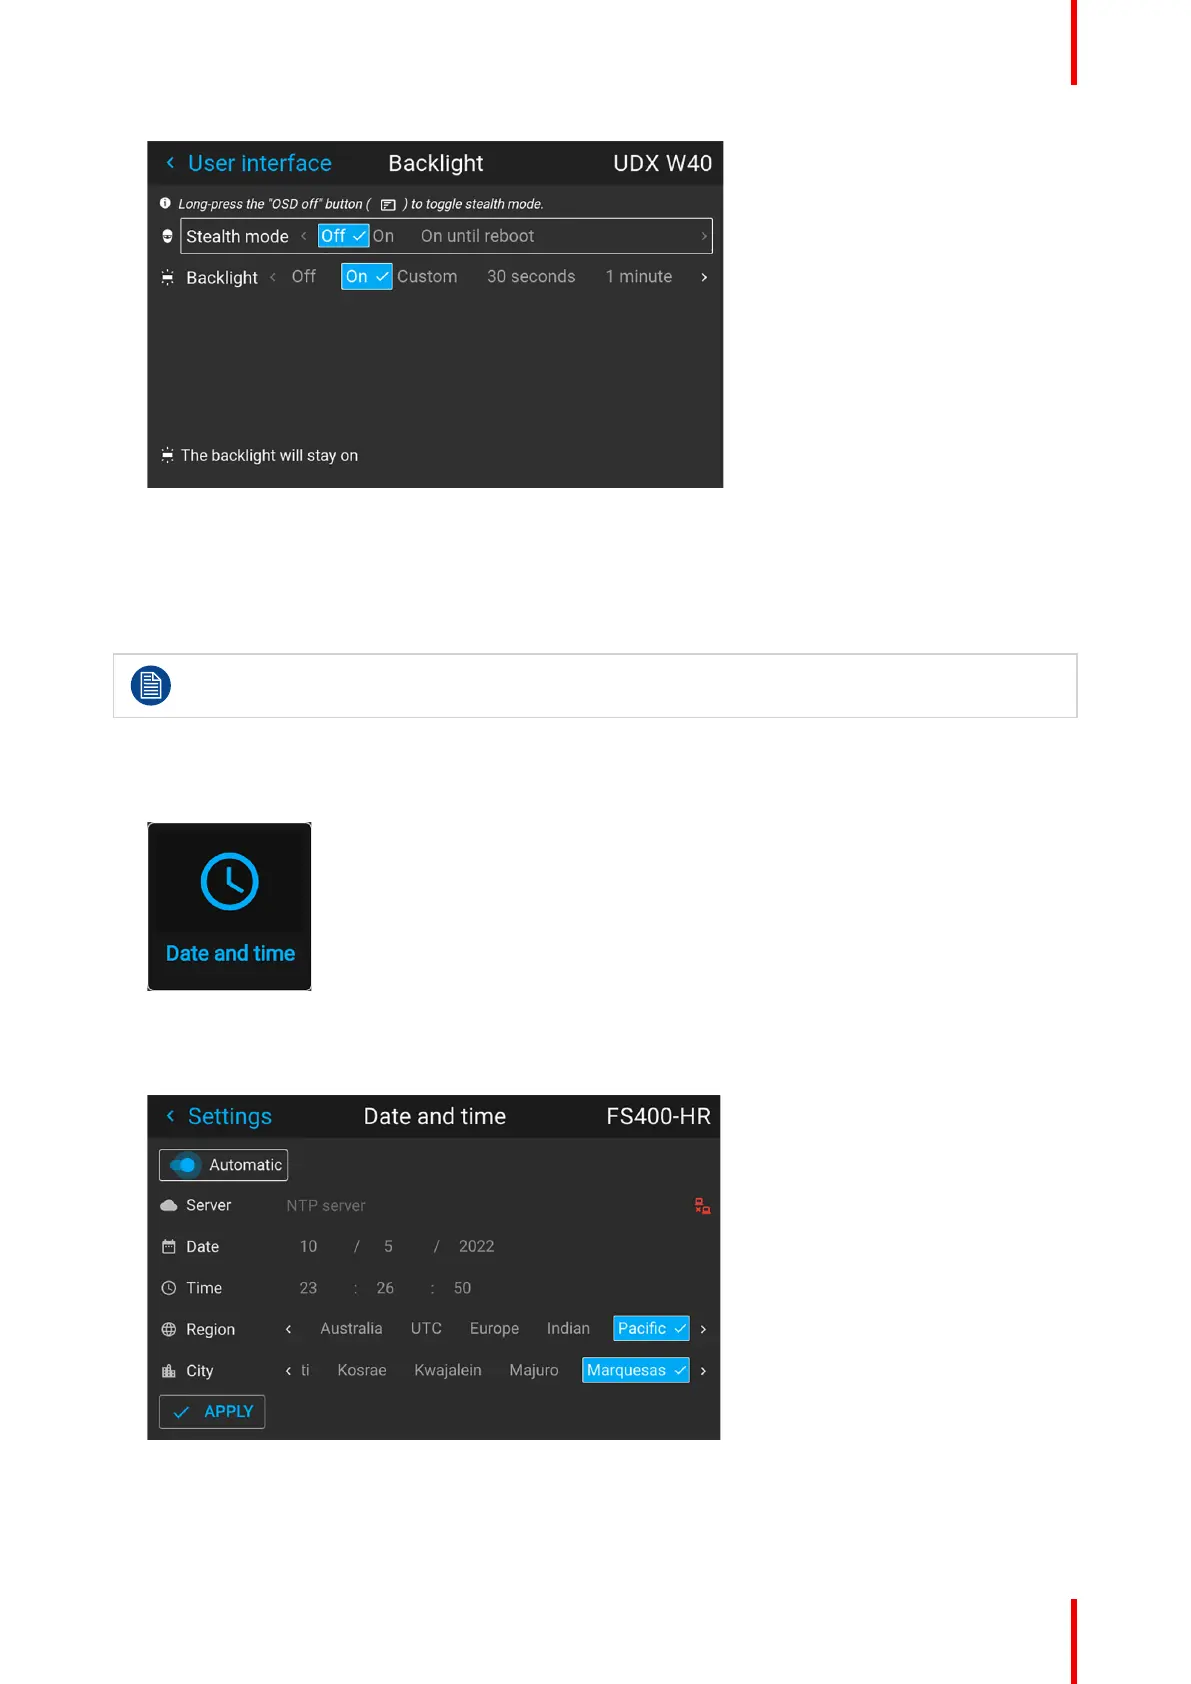Set Backlight to On
Viewport: 1191px width, 1684px height.
(366, 277)
